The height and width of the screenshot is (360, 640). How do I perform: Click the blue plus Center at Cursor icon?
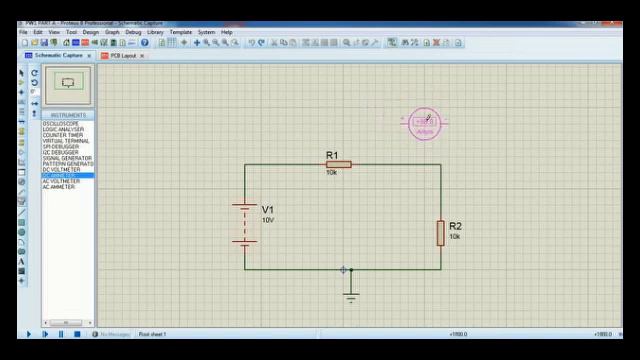coord(197,43)
